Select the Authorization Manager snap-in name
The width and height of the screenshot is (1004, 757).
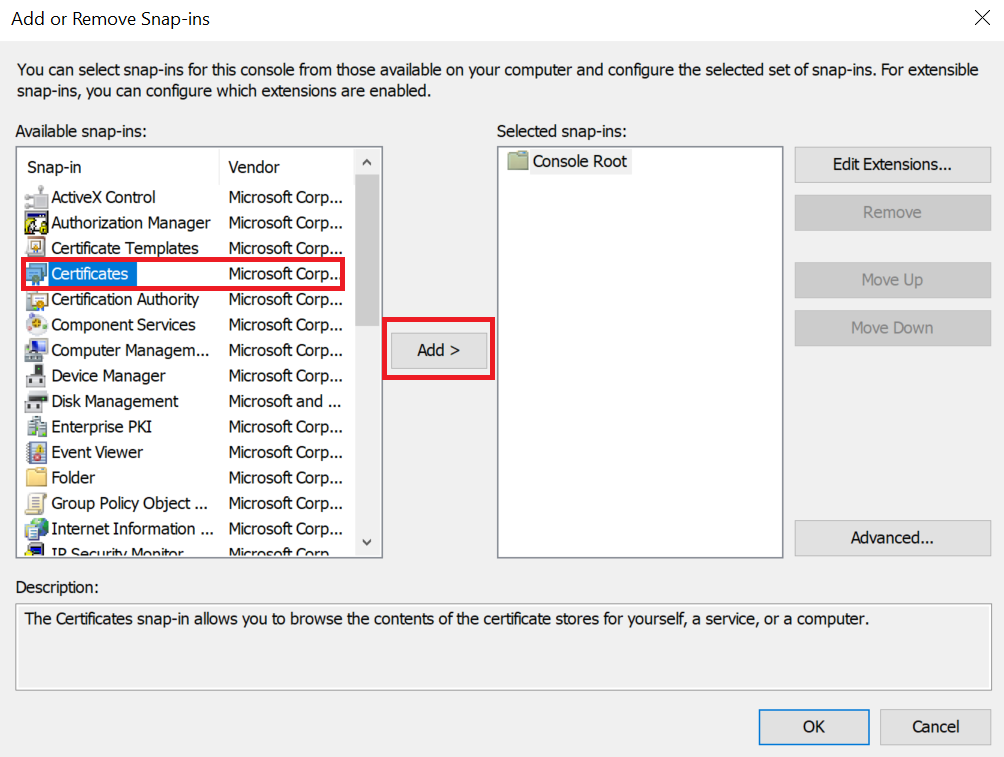point(131,223)
